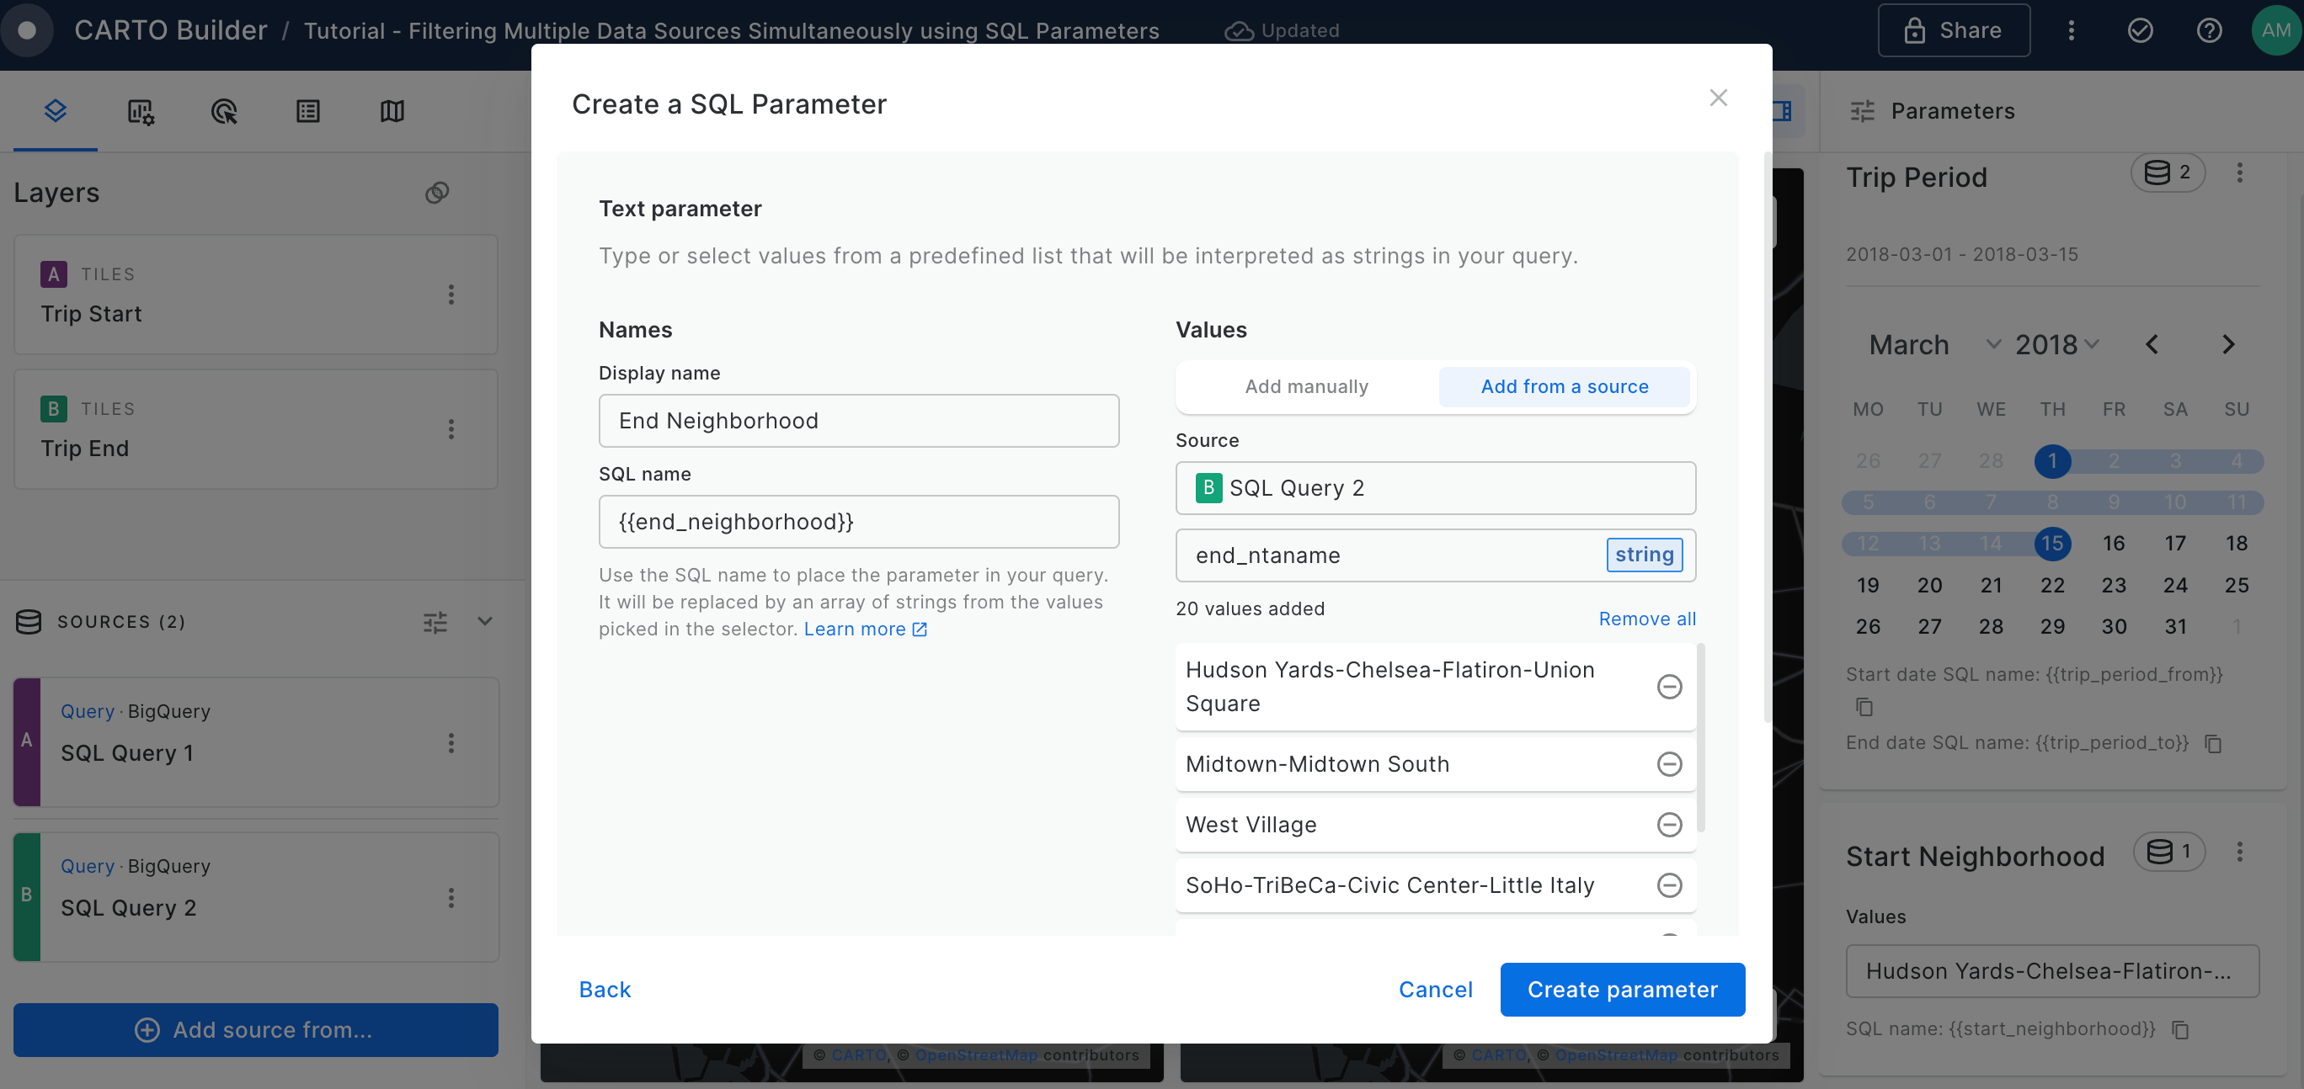This screenshot has width=2304, height=1089.
Task: Open Trip Start layer options menu
Action: coord(451,295)
